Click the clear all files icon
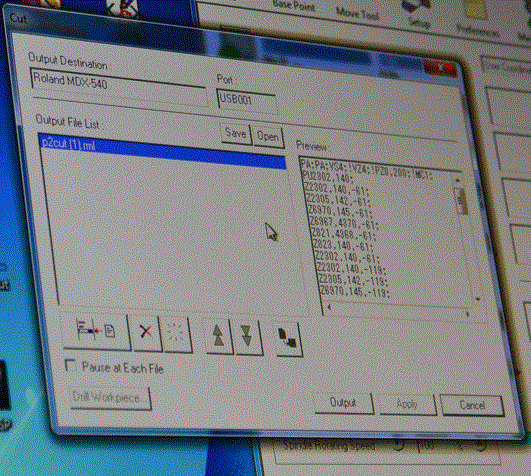531x476 pixels. tap(176, 333)
